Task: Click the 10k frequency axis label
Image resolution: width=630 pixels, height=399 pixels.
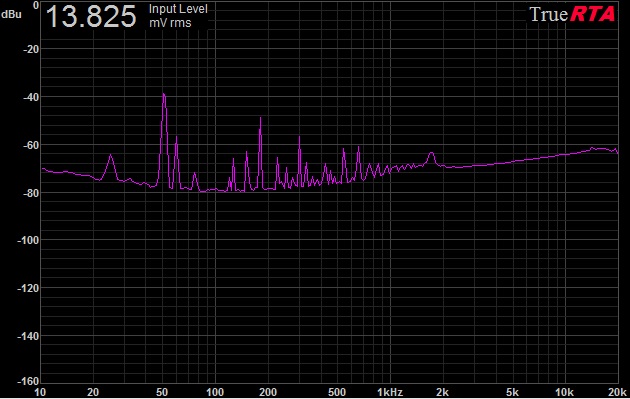Action: [x=565, y=392]
